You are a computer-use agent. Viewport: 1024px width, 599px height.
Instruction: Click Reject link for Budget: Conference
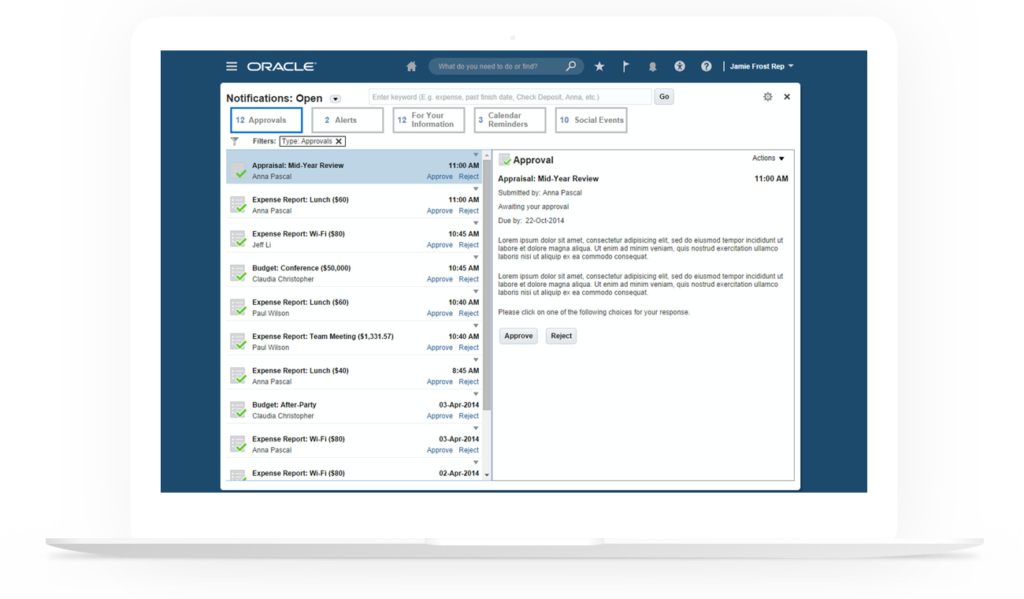click(469, 279)
